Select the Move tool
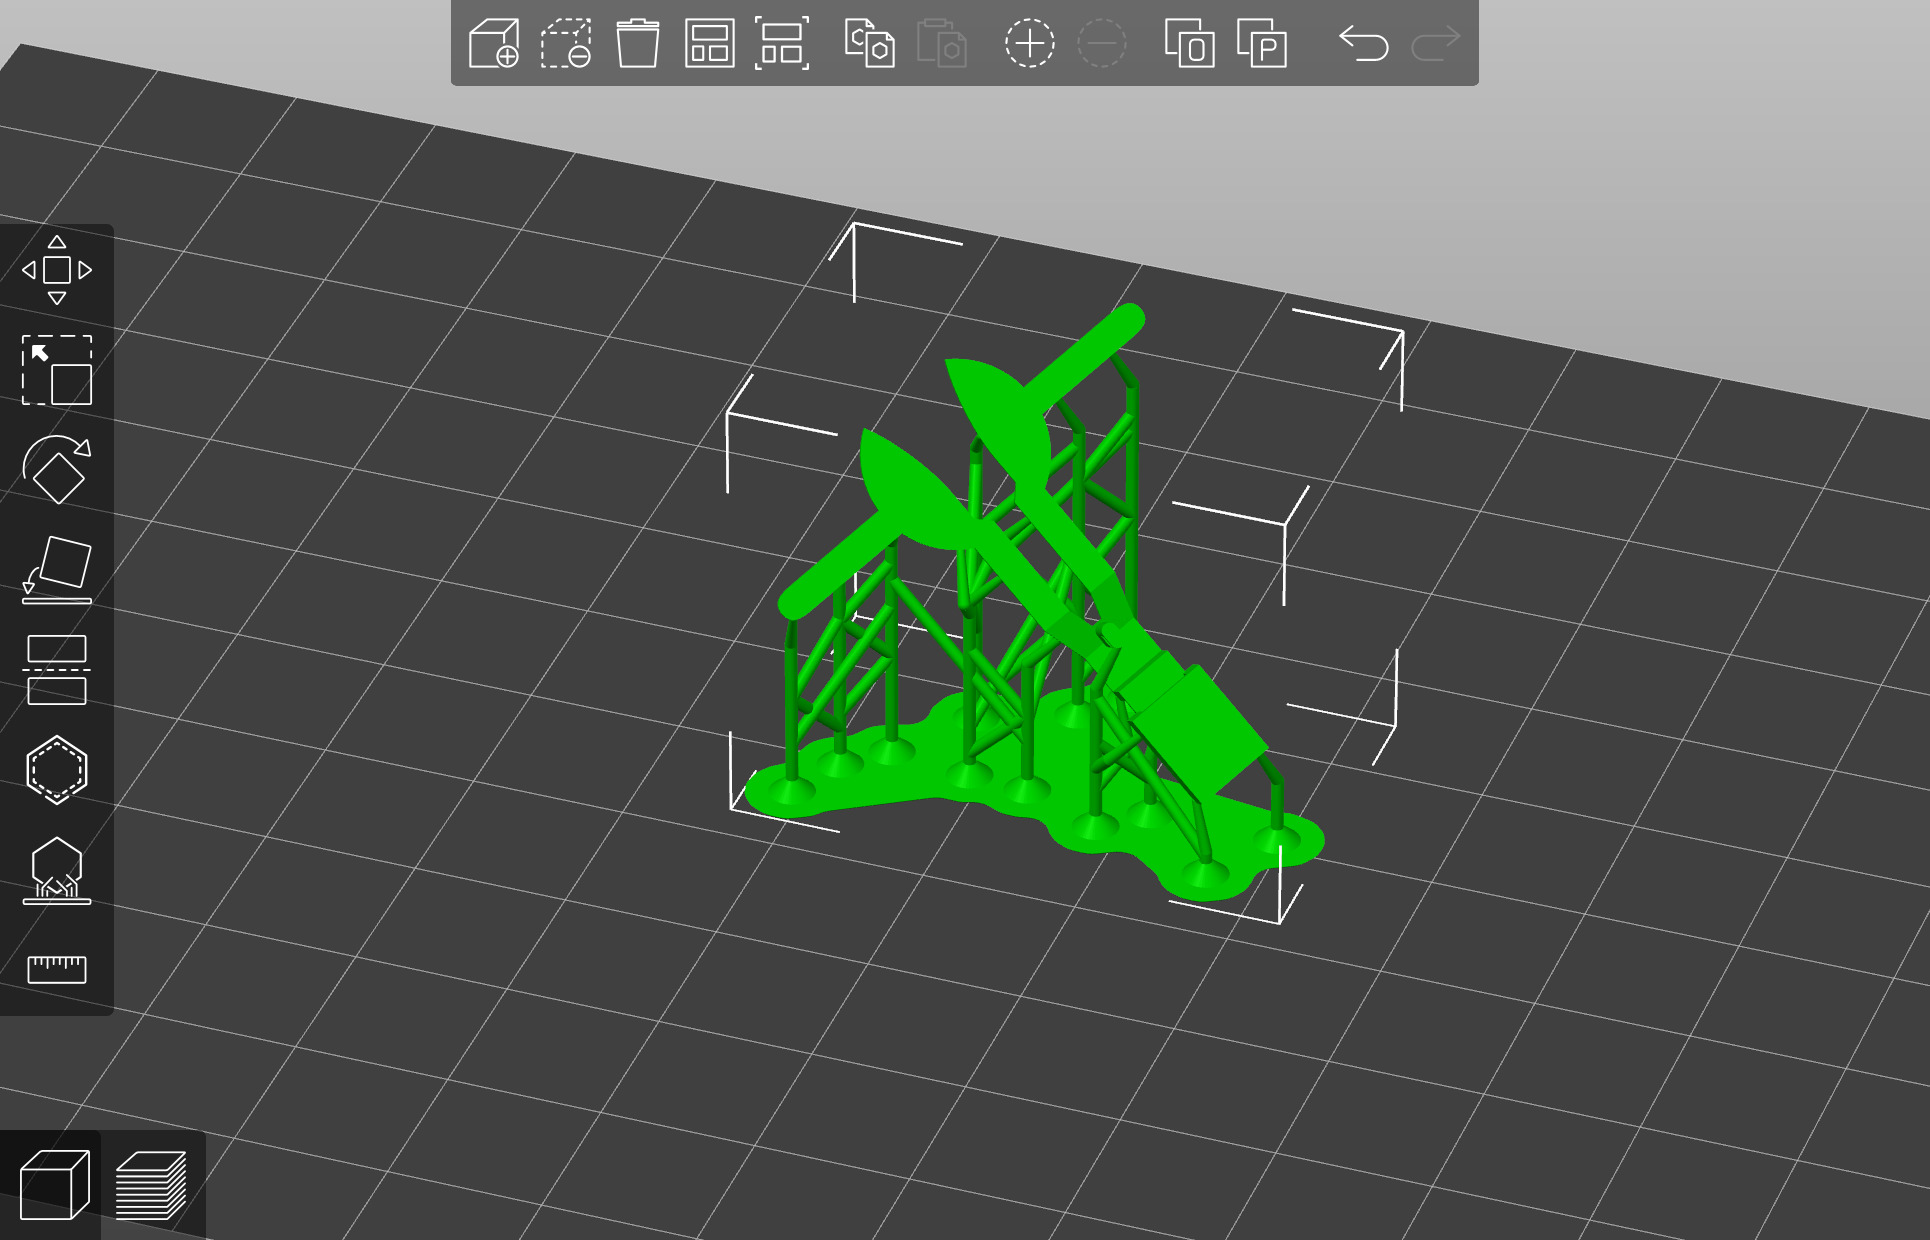The height and width of the screenshot is (1240, 1930). [x=57, y=270]
